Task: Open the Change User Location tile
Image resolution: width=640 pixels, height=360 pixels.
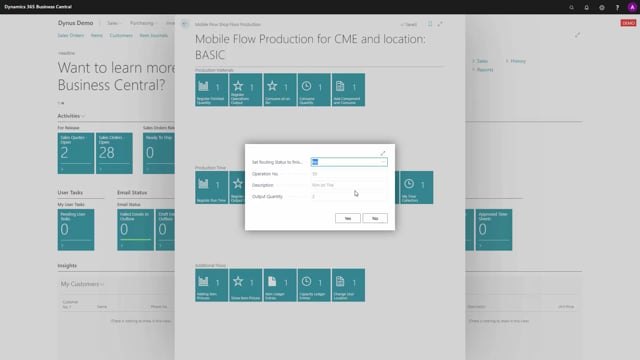Action: (348, 285)
